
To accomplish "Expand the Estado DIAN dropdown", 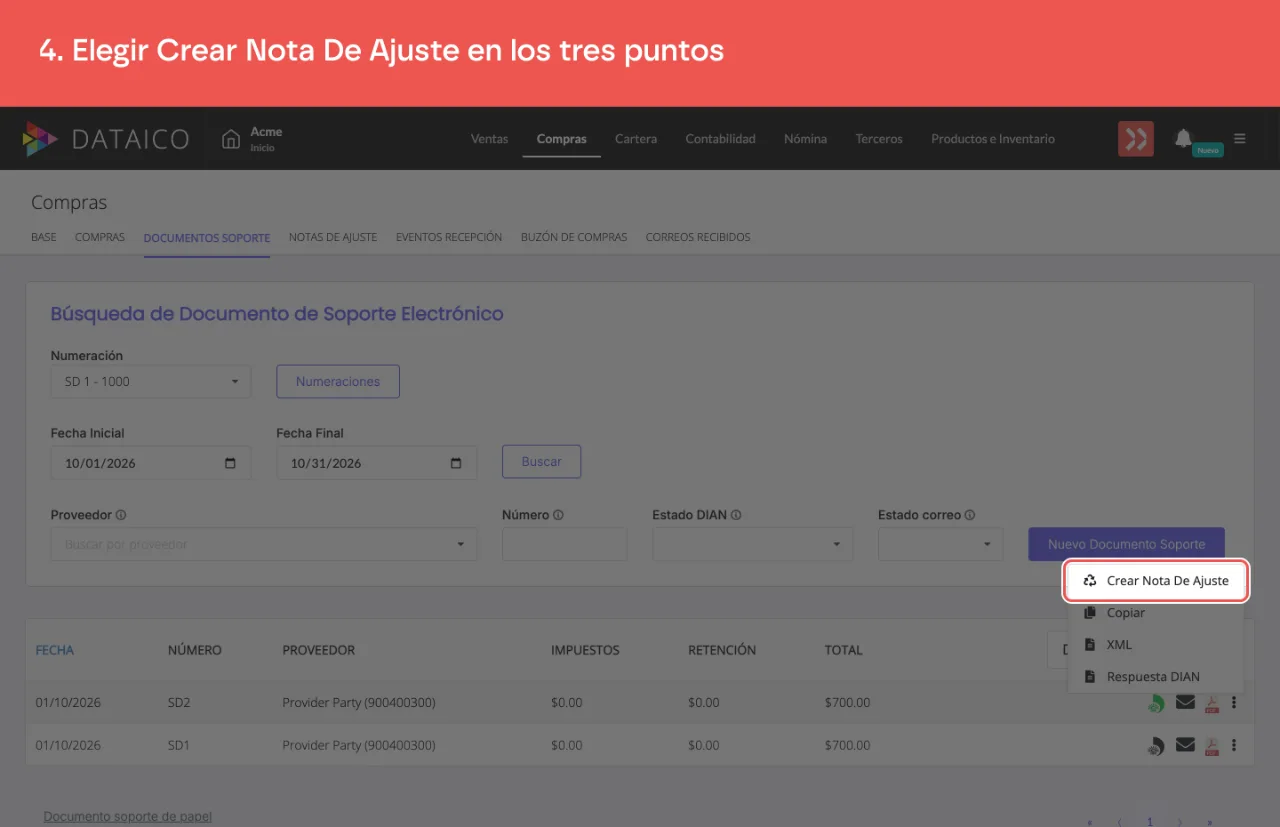I will pyautogui.click(x=752, y=544).
